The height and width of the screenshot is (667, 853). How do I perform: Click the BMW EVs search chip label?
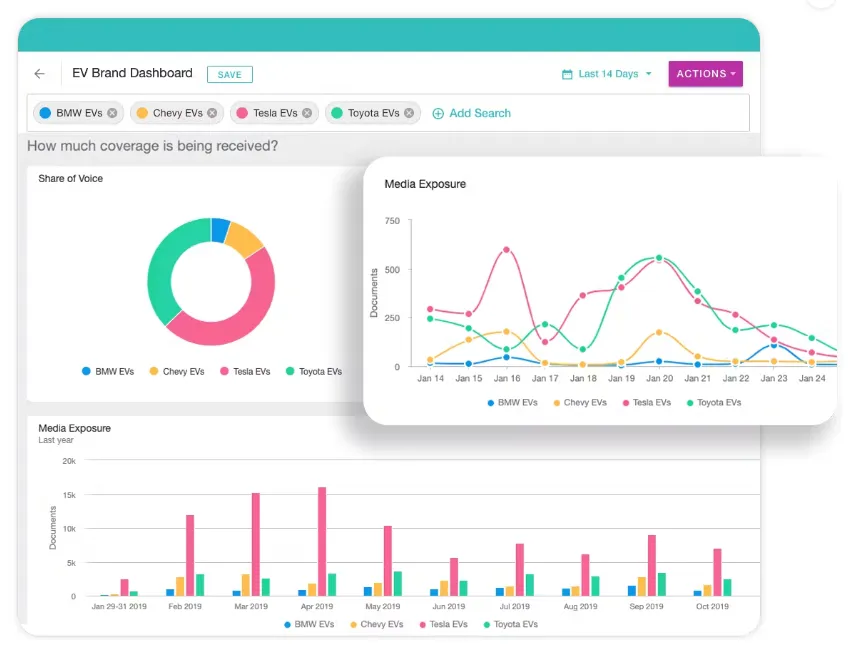(79, 113)
